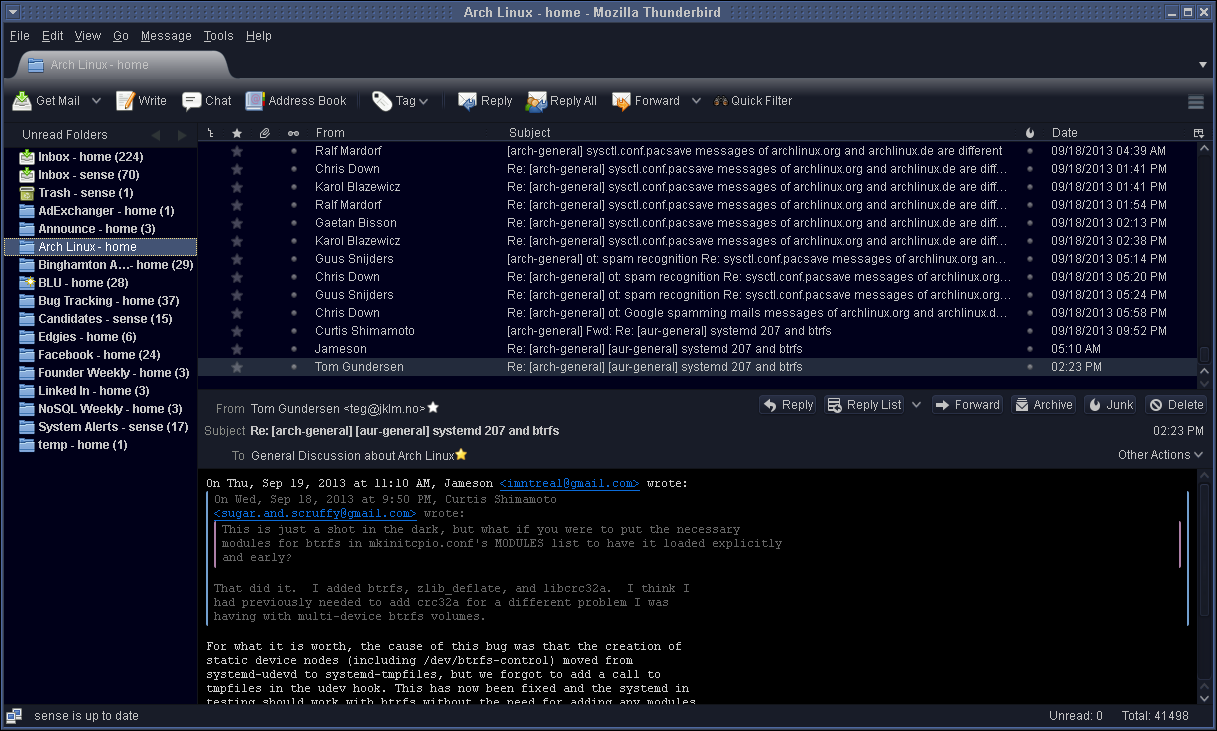Star the Curtis Shimamoto message
The image size is (1217, 731).
237,331
